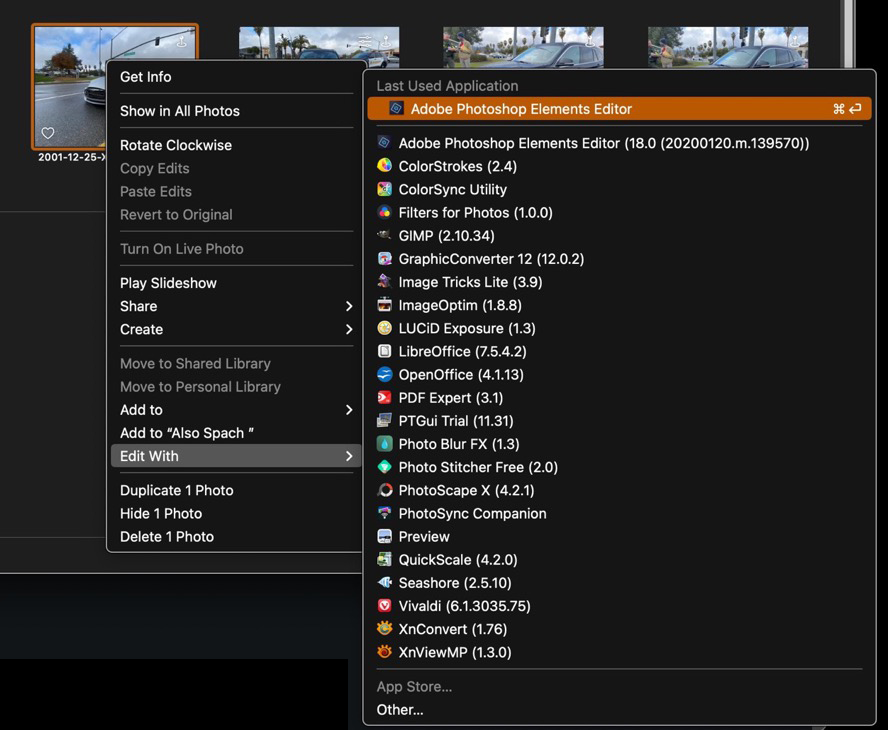Image resolution: width=888 pixels, height=730 pixels.
Task: Click the Photo Blur FX icon
Action: pyautogui.click(x=385, y=443)
